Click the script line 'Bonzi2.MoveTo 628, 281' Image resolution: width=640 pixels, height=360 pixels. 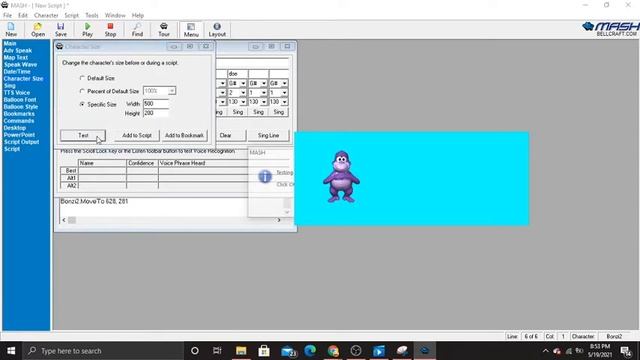(x=94, y=201)
